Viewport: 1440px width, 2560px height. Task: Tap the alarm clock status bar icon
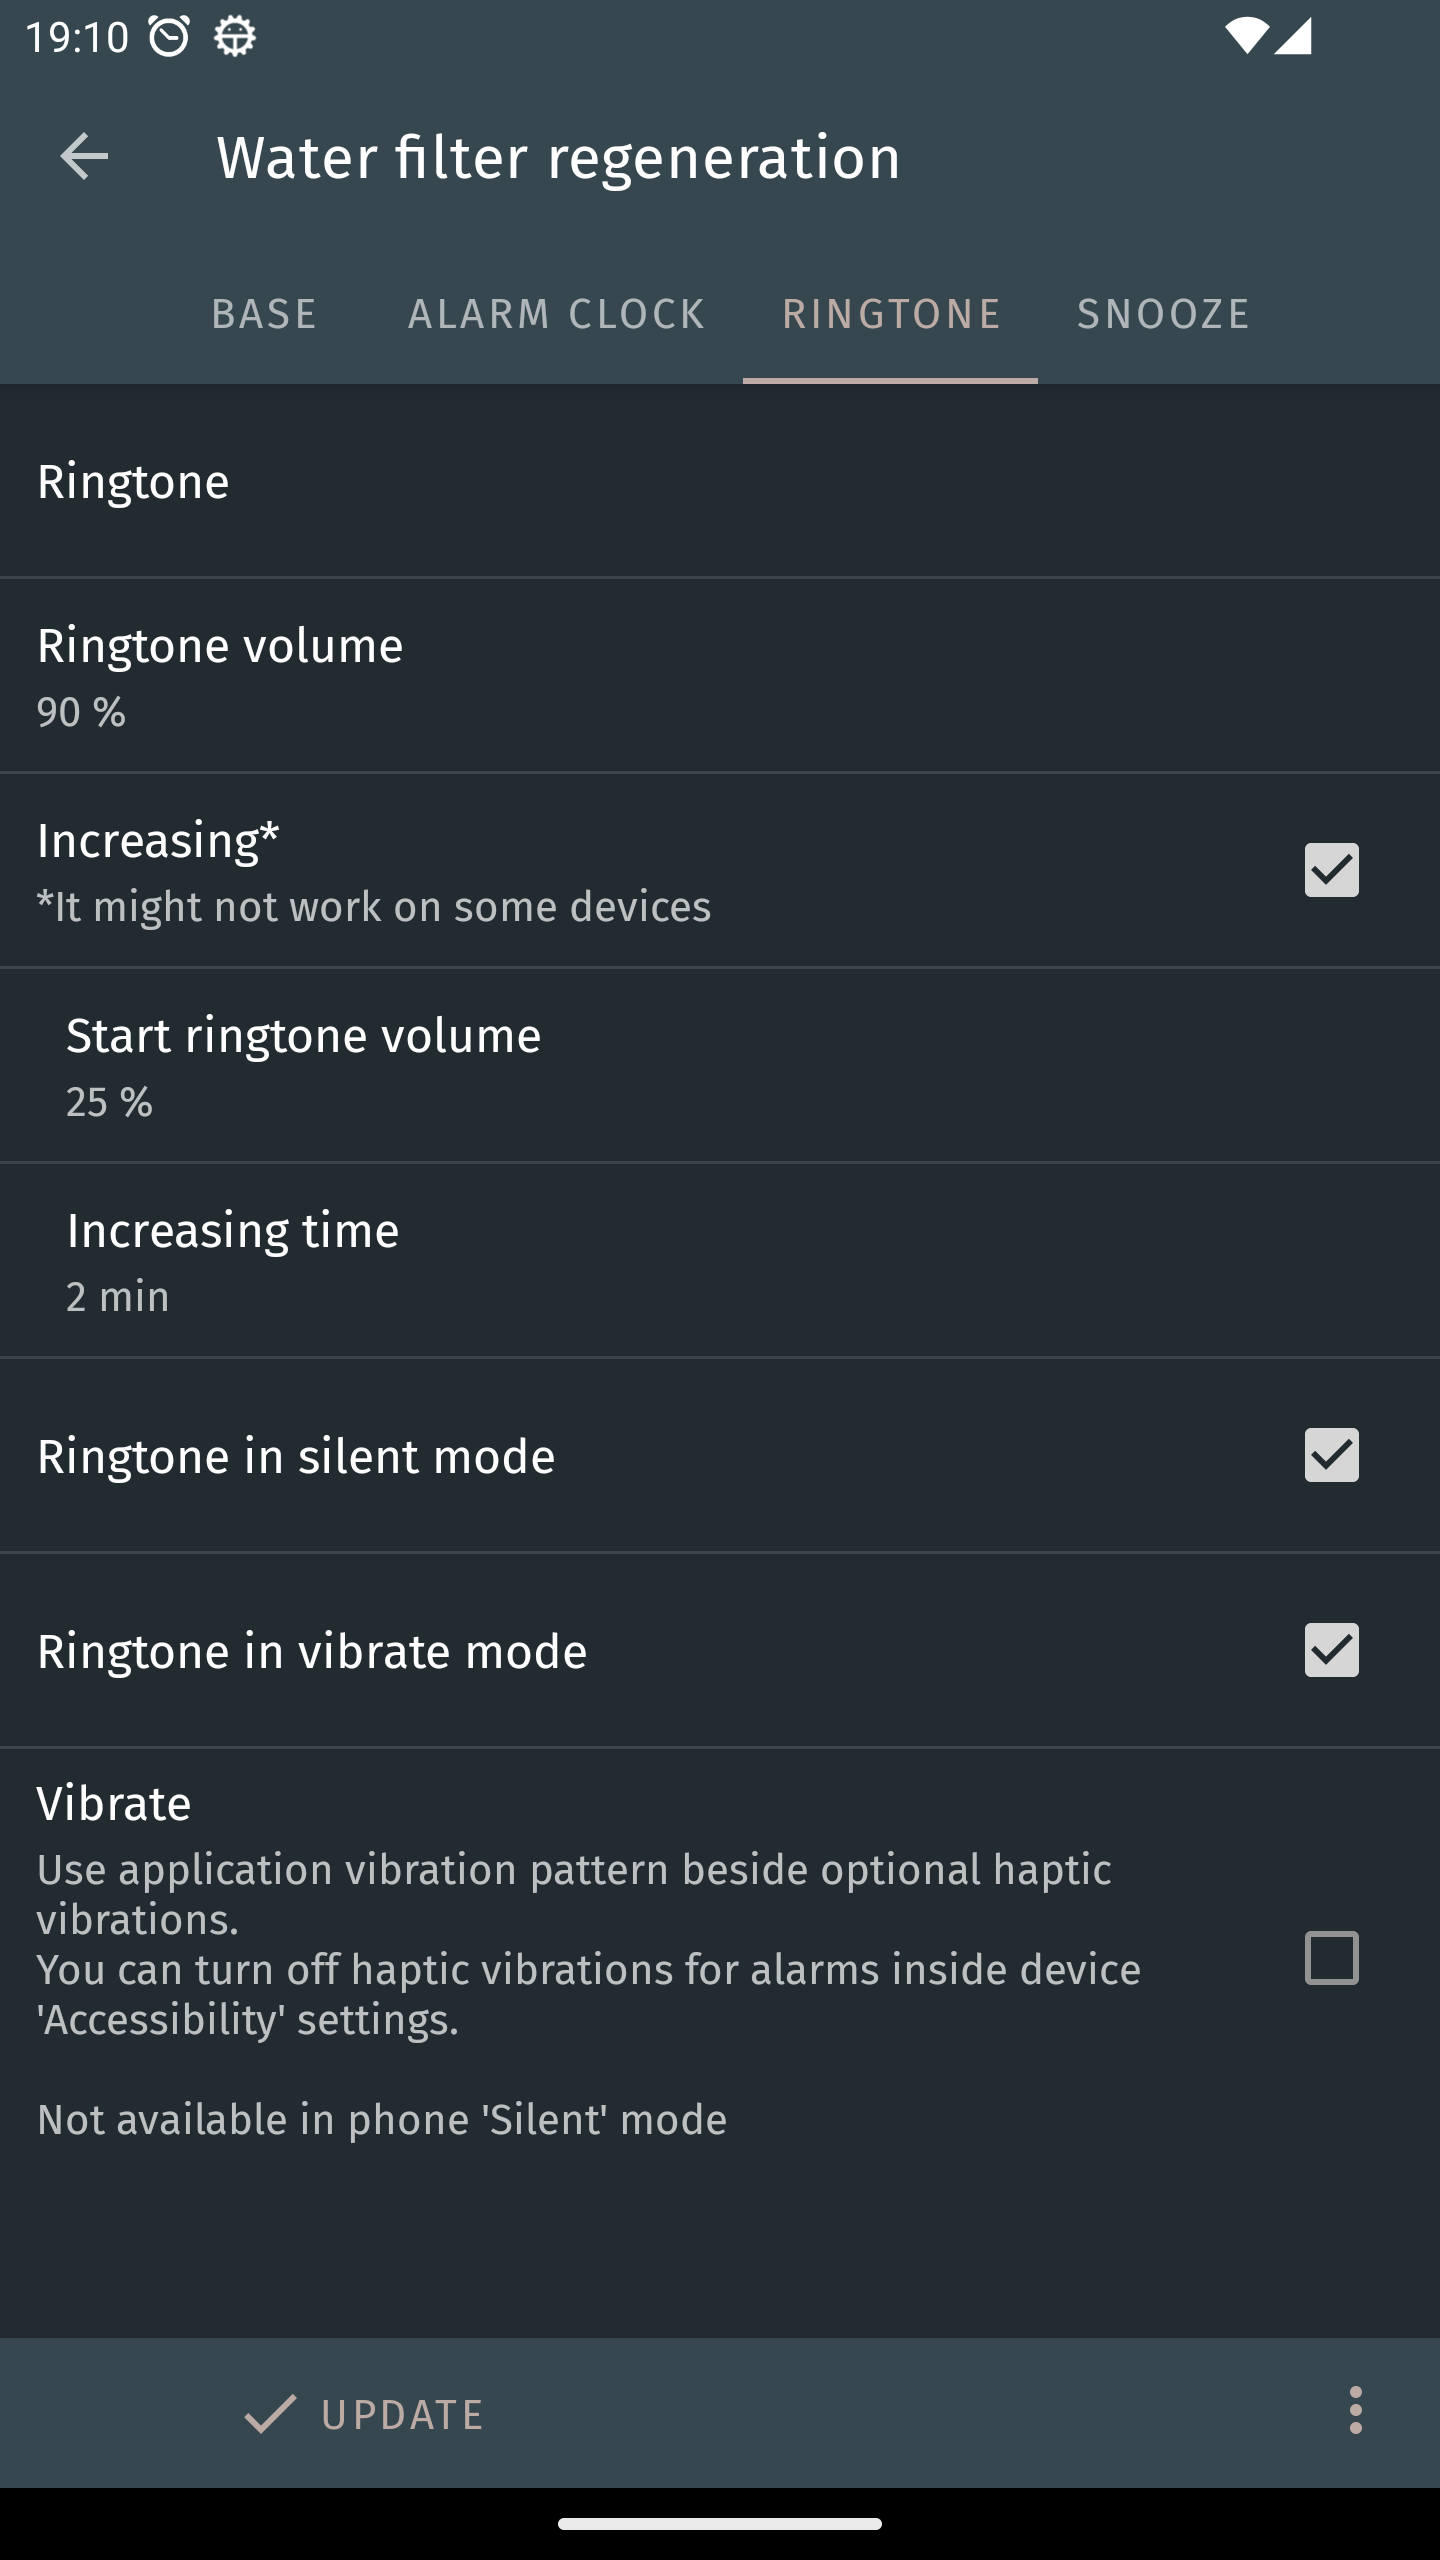[x=169, y=37]
